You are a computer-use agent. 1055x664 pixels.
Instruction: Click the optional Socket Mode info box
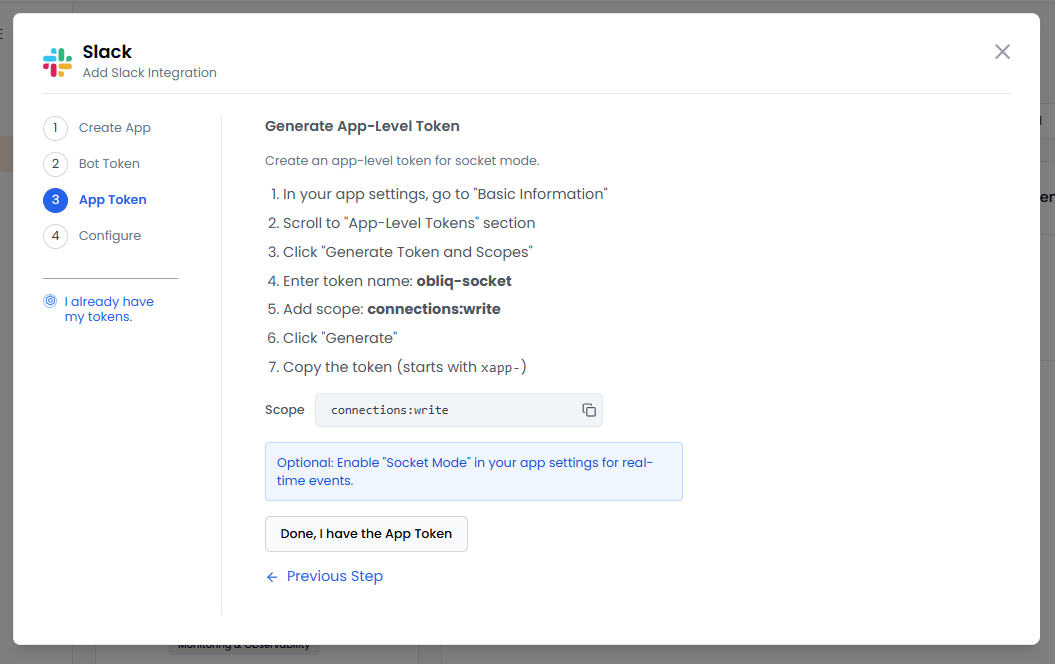(x=473, y=471)
